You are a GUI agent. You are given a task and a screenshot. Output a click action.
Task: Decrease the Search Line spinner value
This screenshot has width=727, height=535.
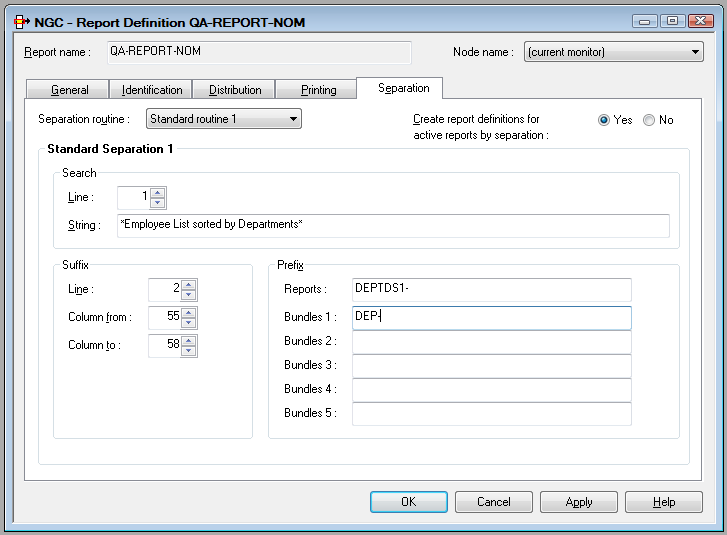[x=158, y=203]
